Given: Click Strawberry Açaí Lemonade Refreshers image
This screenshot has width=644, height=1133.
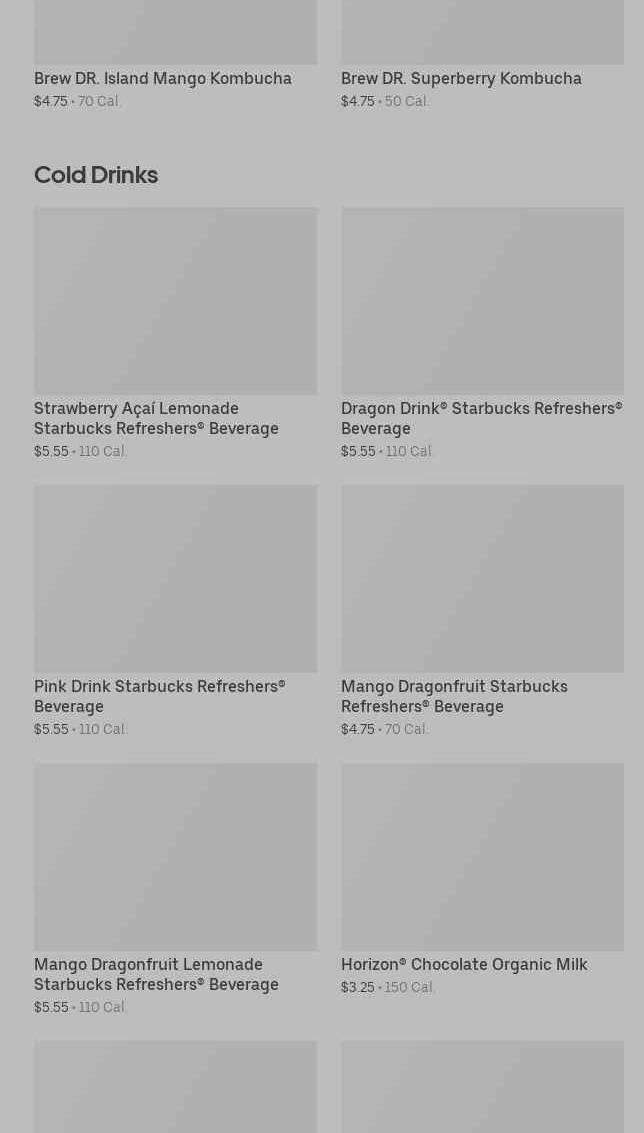Looking at the screenshot, I should (x=175, y=300).
